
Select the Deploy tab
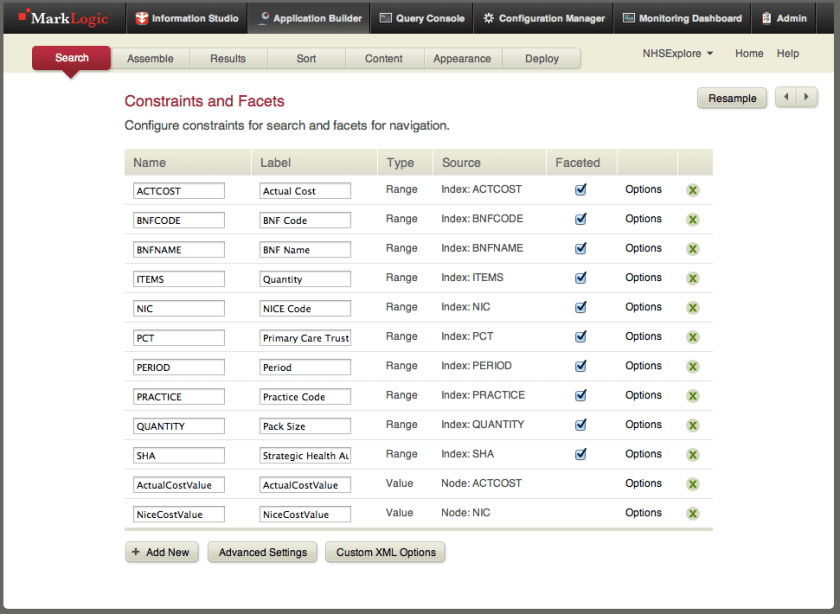pyautogui.click(x=541, y=58)
